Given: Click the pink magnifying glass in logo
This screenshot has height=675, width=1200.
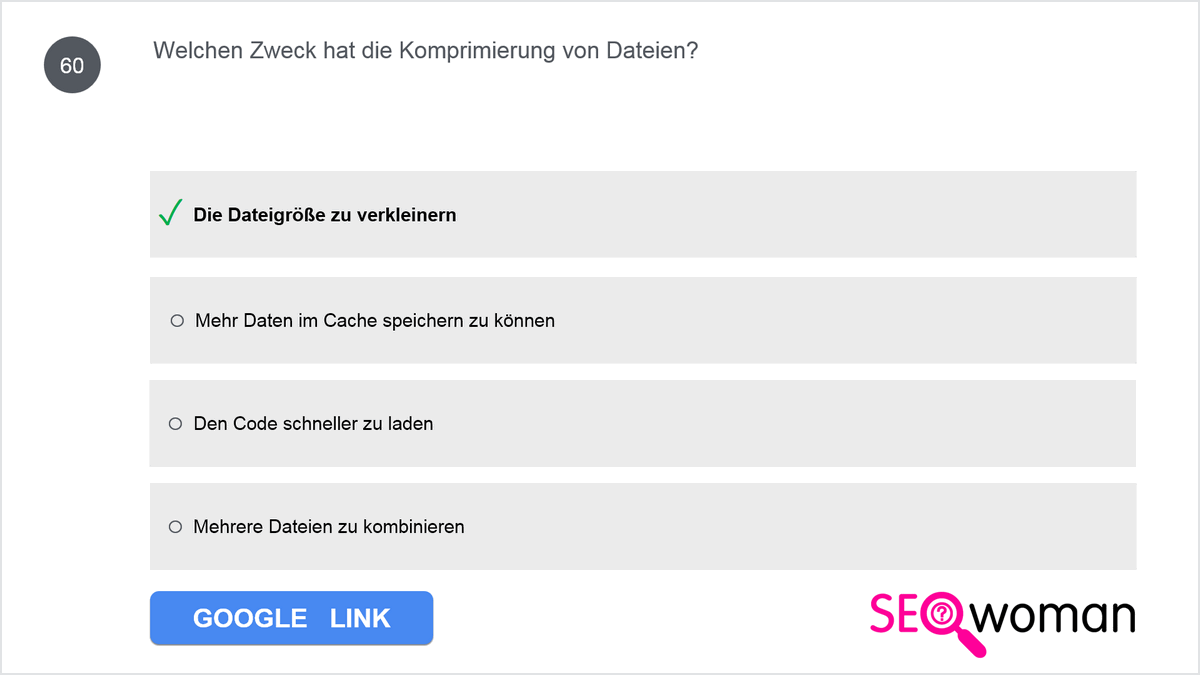Looking at the screenshot, I should coord(945,624).
